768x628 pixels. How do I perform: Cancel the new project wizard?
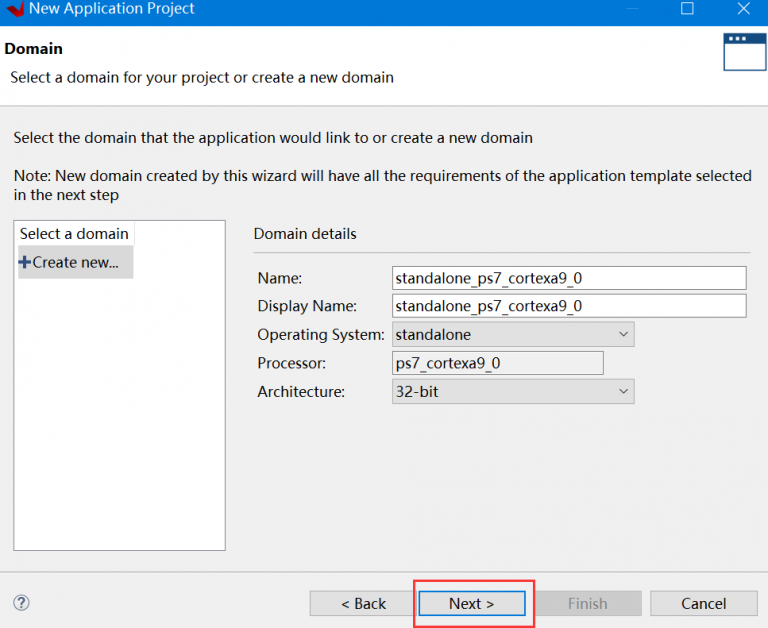[703, 603]
